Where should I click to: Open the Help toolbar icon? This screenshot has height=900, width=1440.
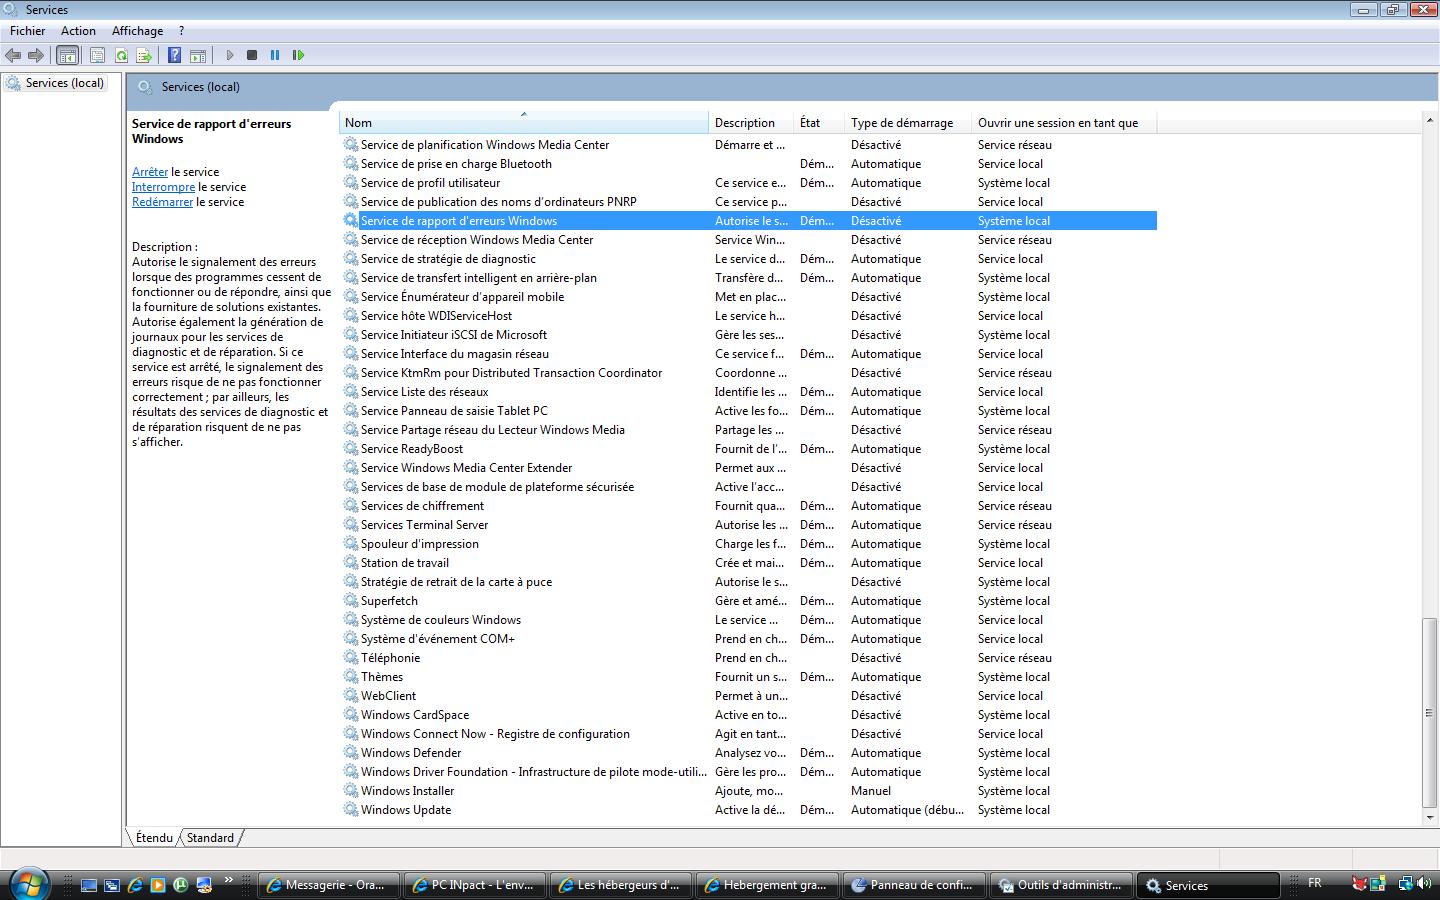click(174, 55)
